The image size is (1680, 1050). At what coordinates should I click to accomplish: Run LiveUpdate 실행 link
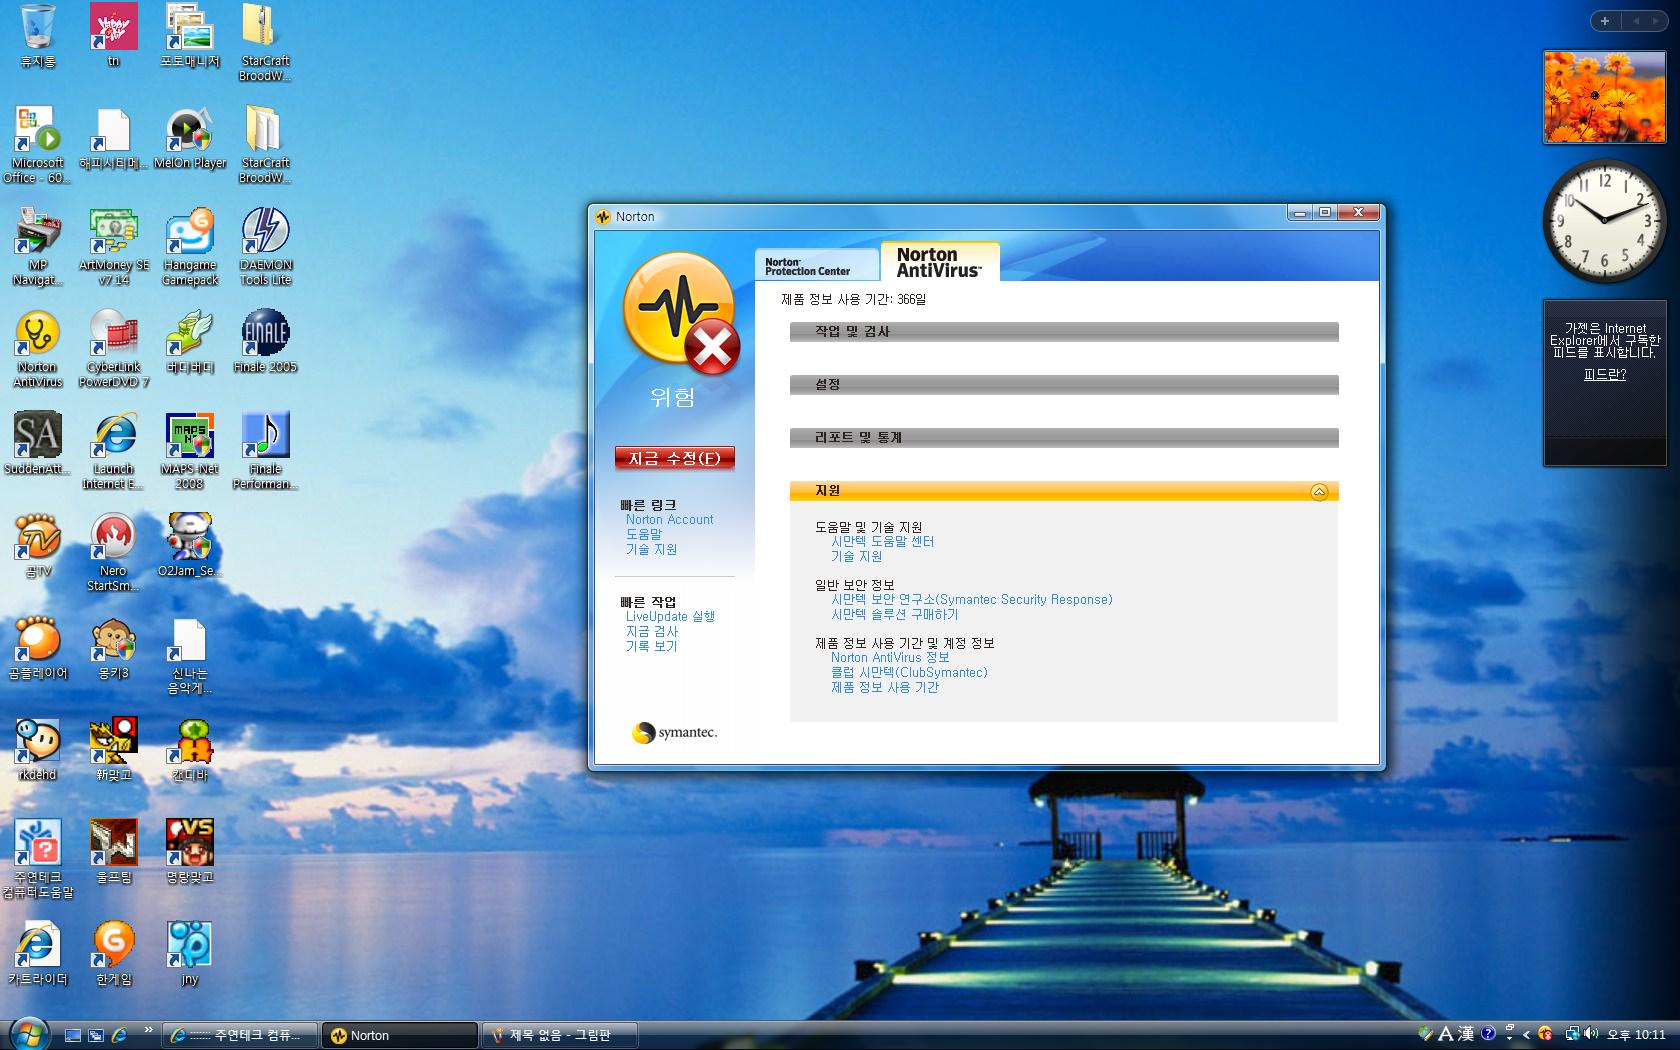(x=670, y=616)
